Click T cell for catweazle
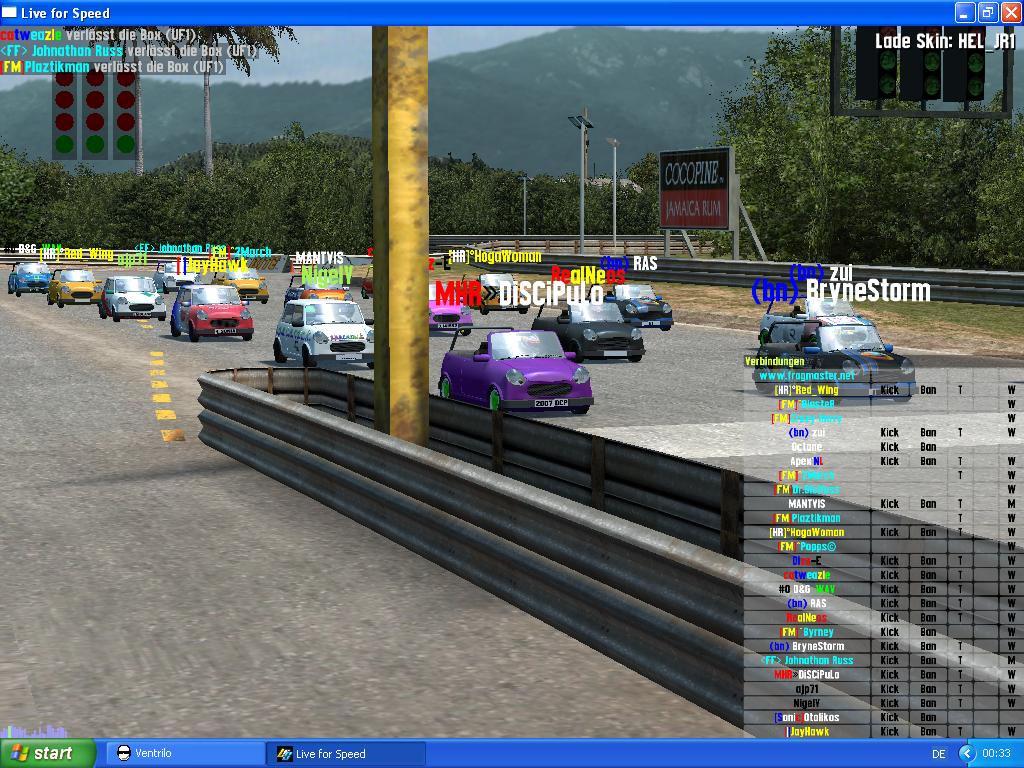 [x=960, y=575]
